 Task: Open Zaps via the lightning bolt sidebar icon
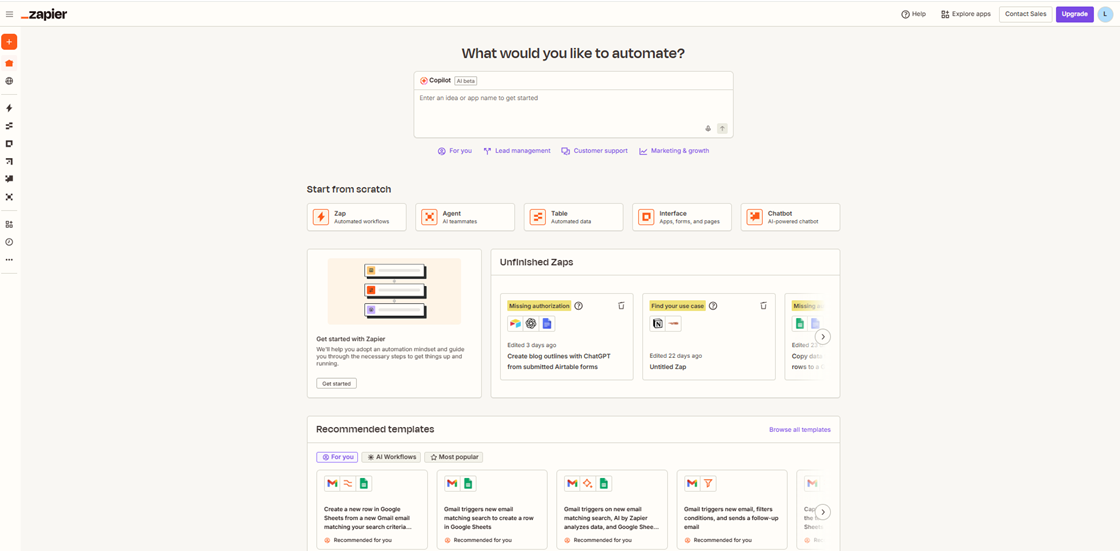click(x=9, y=108)
